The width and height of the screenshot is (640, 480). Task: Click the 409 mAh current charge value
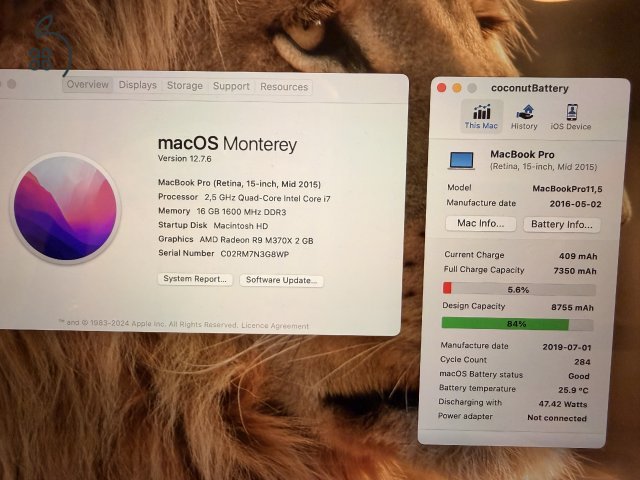pyautogui.click(x=578, y=256)
